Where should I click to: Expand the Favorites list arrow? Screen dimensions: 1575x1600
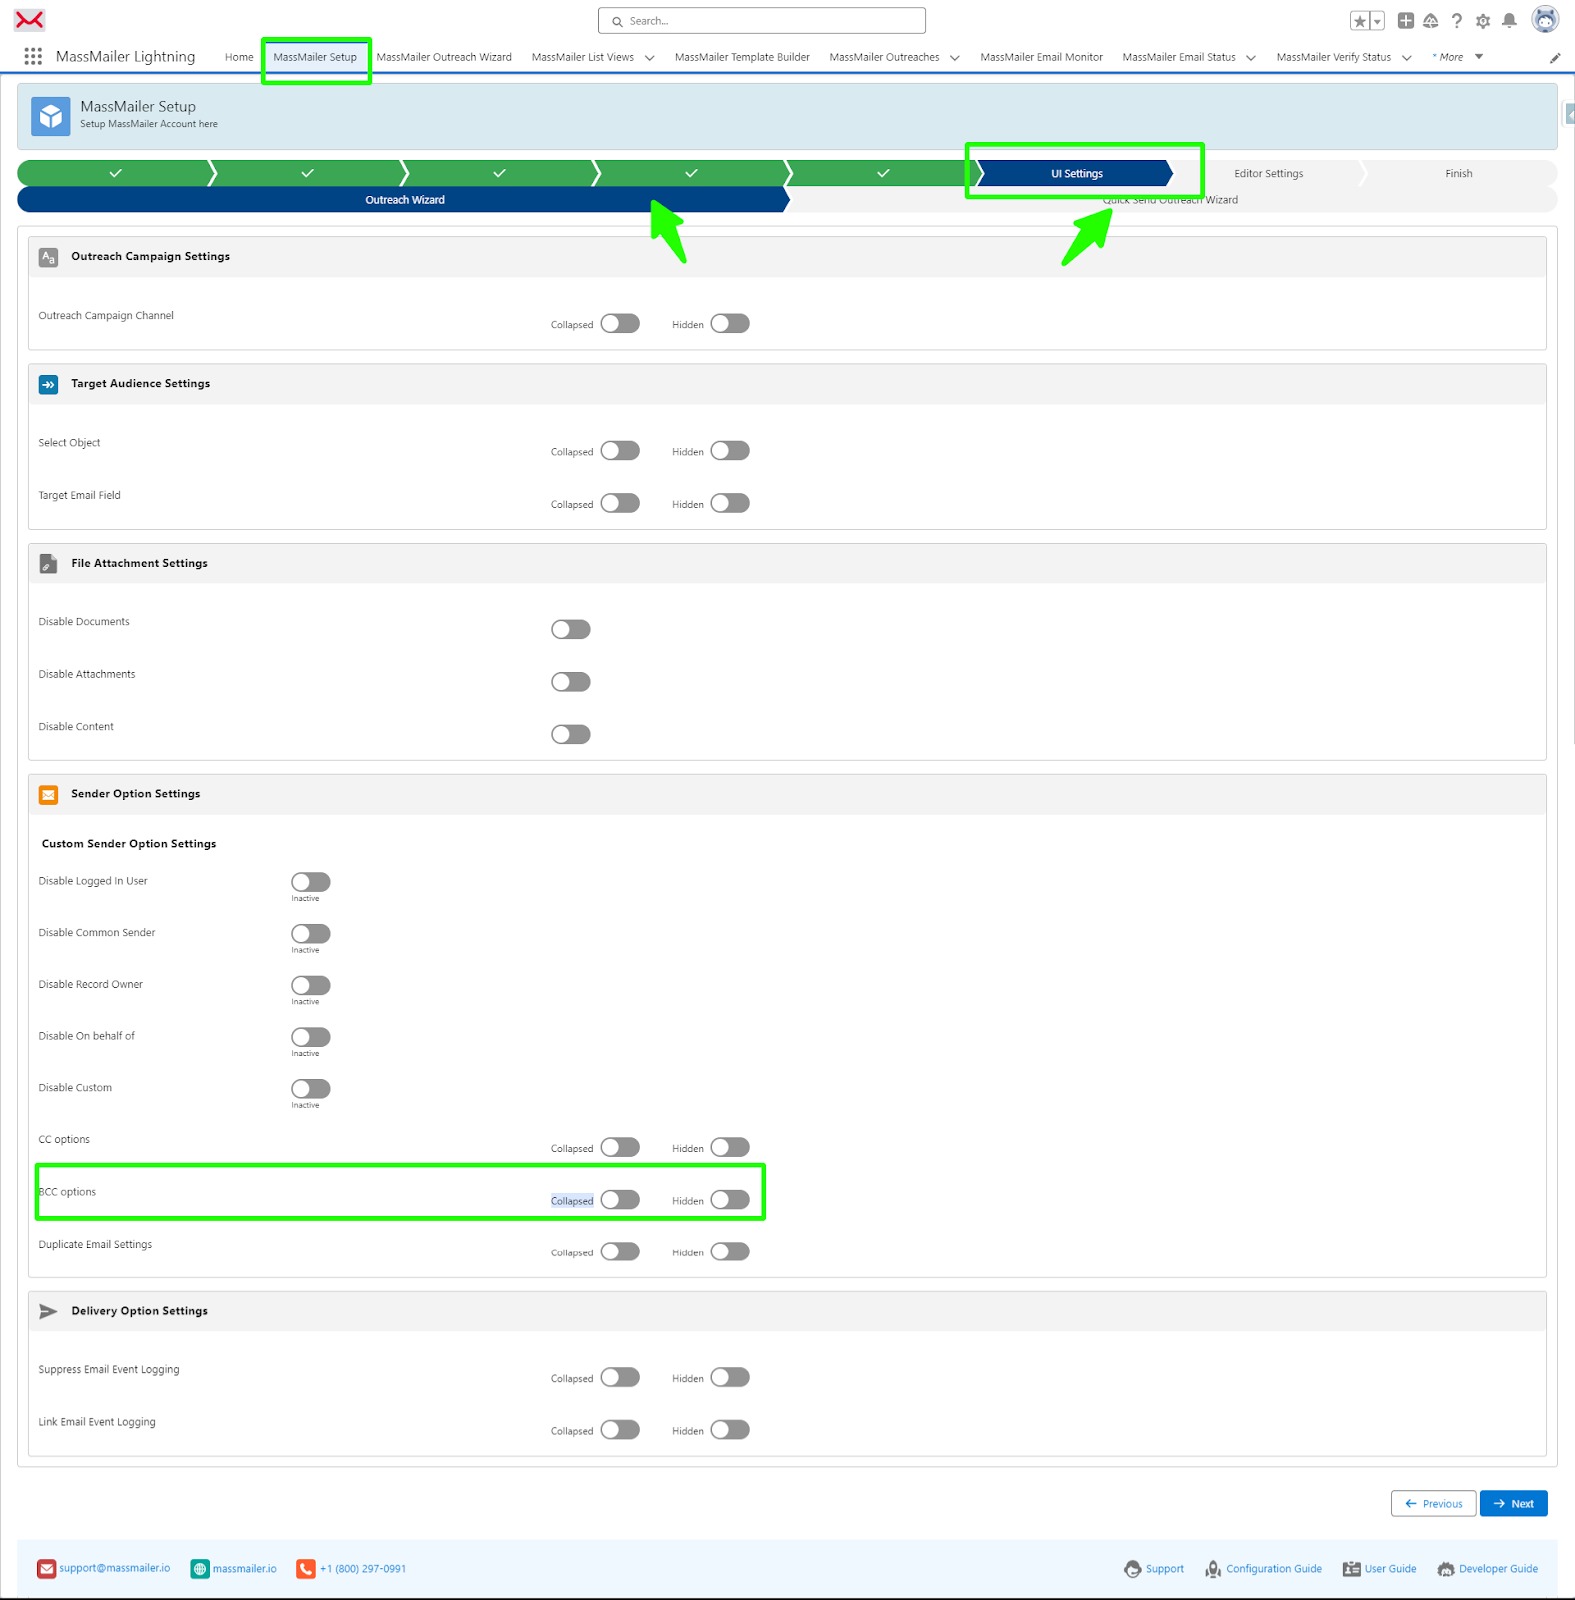coord(1378,21)
